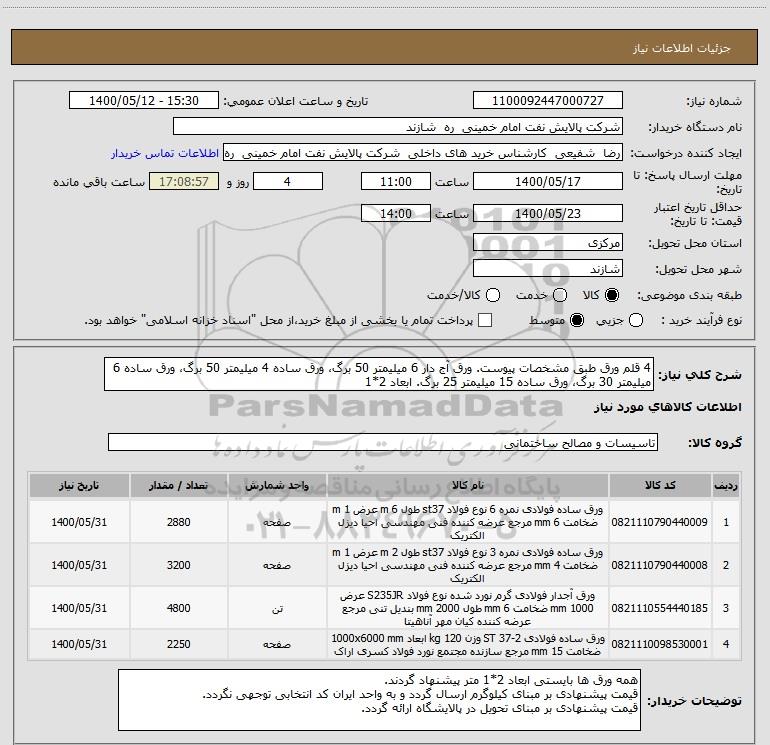Click quantity cell 2880
This screenshot has width=770, height=745.
pyautogui.click(x=178, y=522)
